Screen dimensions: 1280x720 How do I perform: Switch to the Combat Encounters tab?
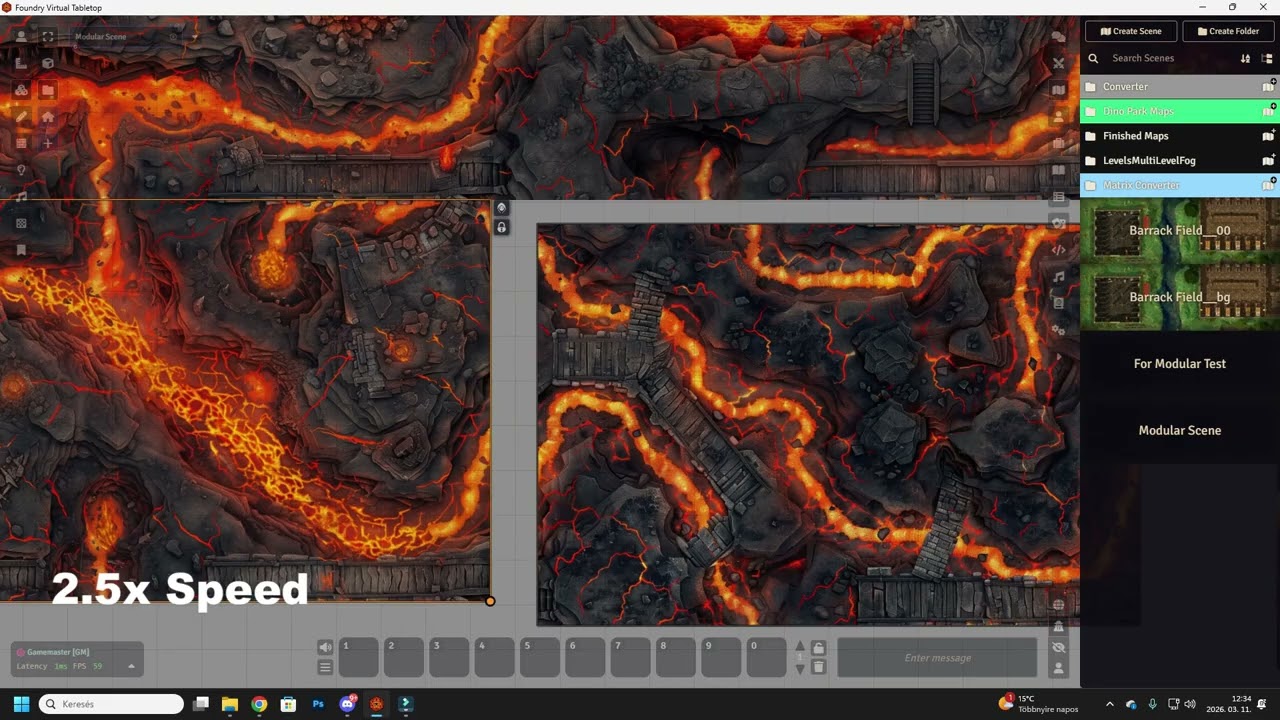[x=1059, y=63]
